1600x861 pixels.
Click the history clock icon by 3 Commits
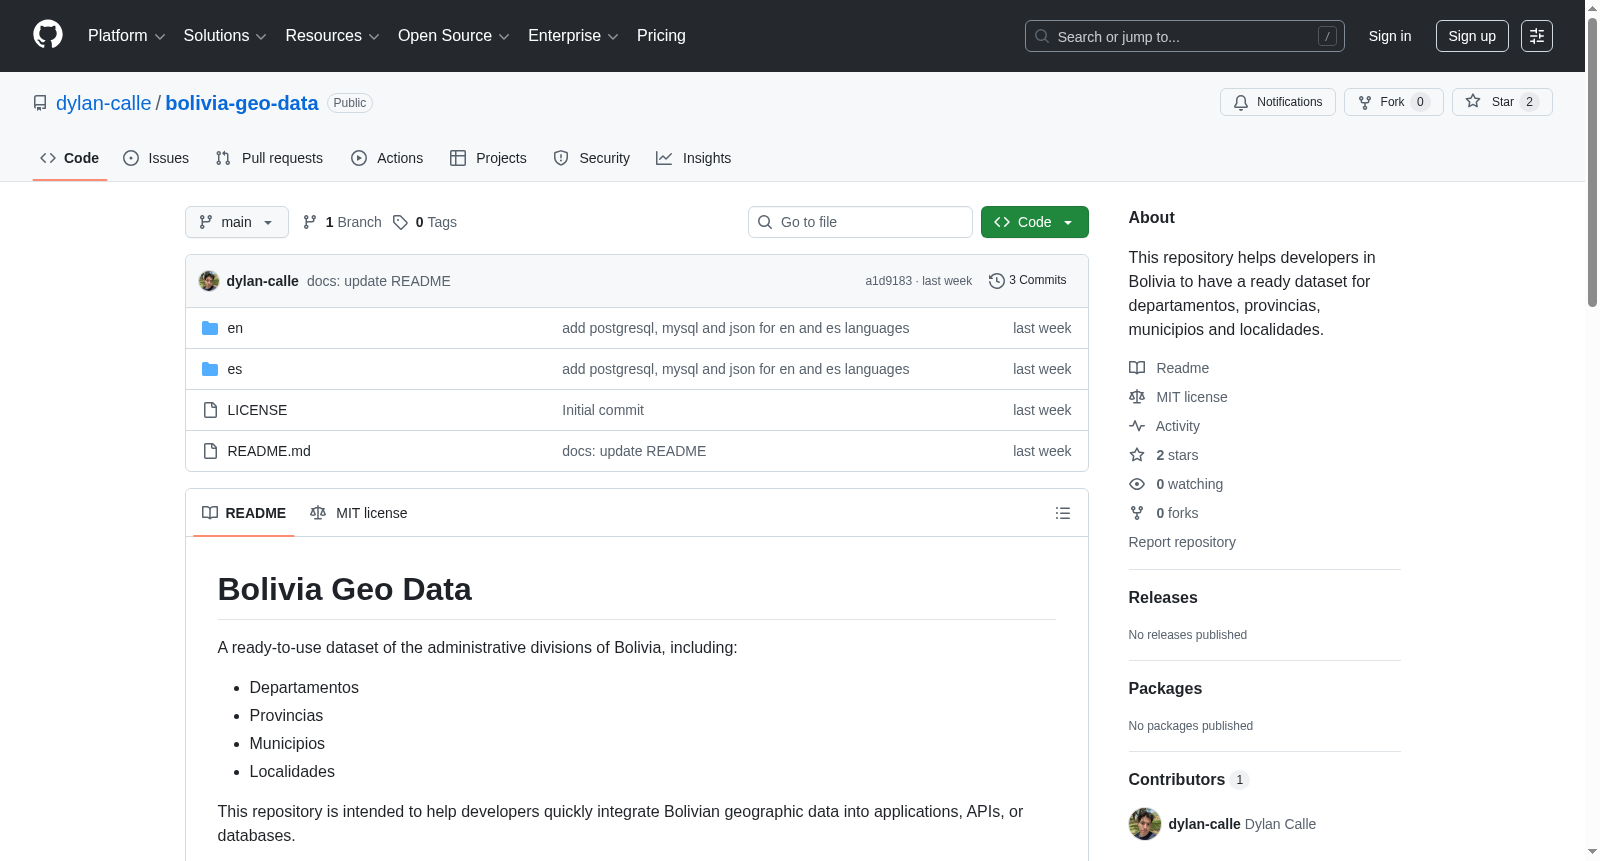pos(997,281)
